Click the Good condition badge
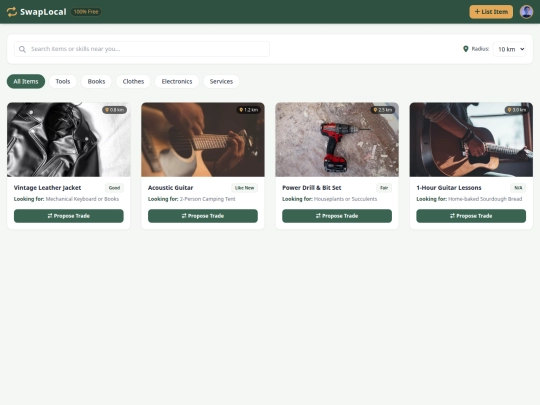The image size is (540, 405). (114, 188)
